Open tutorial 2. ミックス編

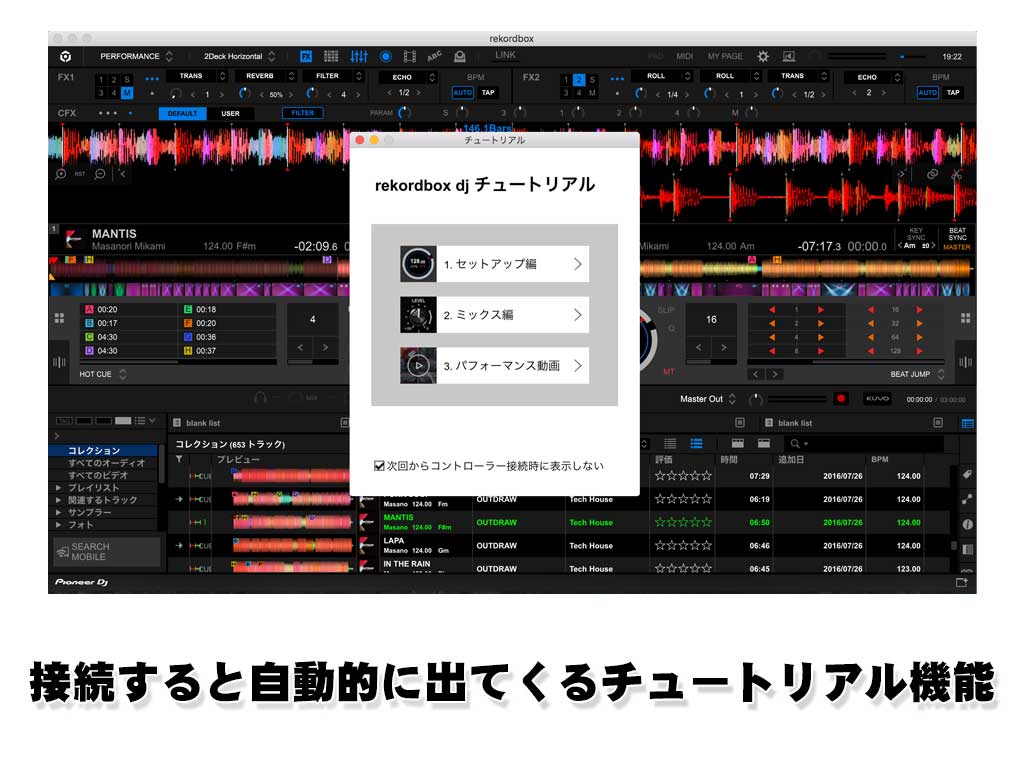coord(494,314)
